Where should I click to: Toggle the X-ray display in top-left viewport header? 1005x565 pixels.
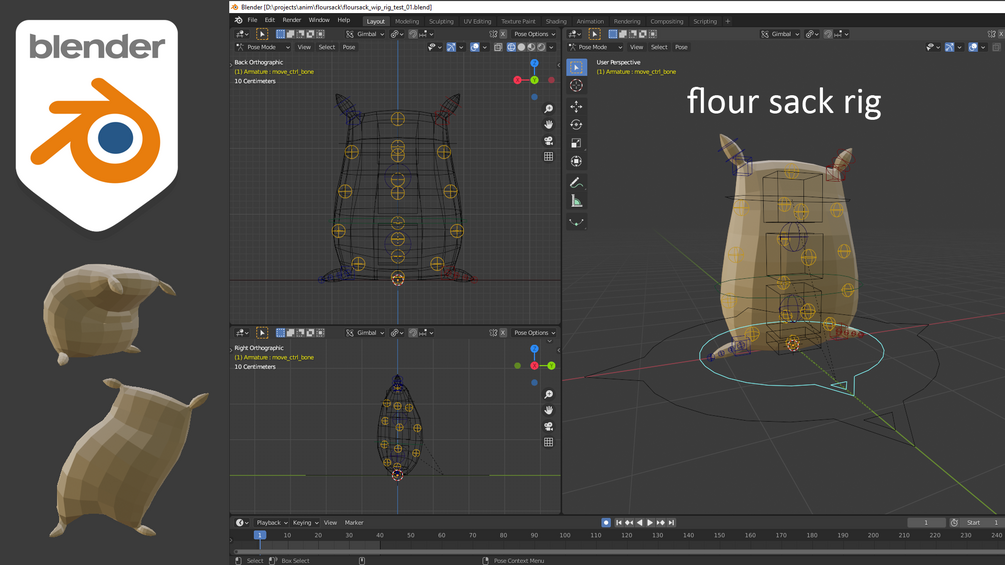[498, 47]
